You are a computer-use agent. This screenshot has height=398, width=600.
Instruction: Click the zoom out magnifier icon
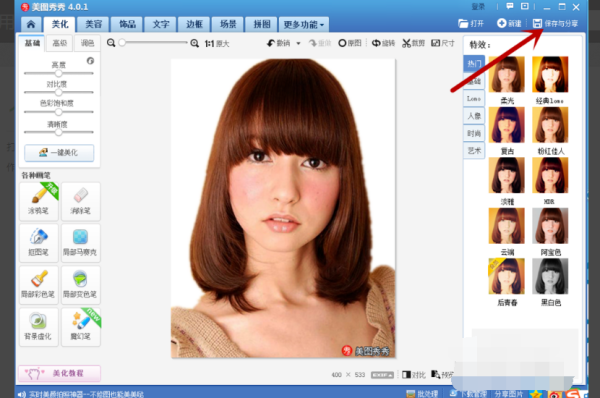pyautogui.click(x=111, y=43)
